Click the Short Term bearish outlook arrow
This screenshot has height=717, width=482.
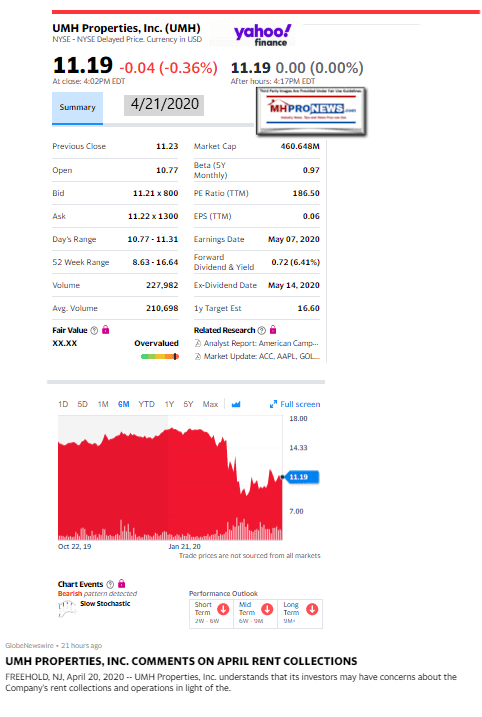223,609
